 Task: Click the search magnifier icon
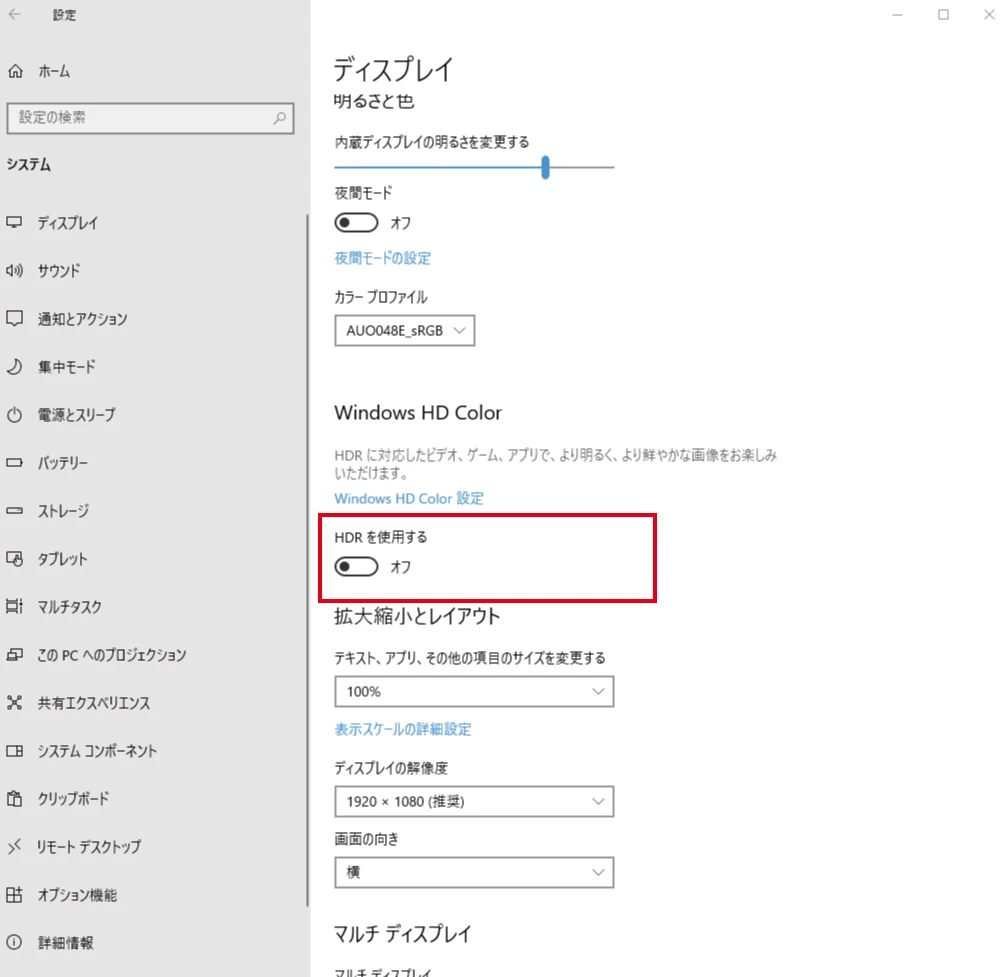point(280,118)
